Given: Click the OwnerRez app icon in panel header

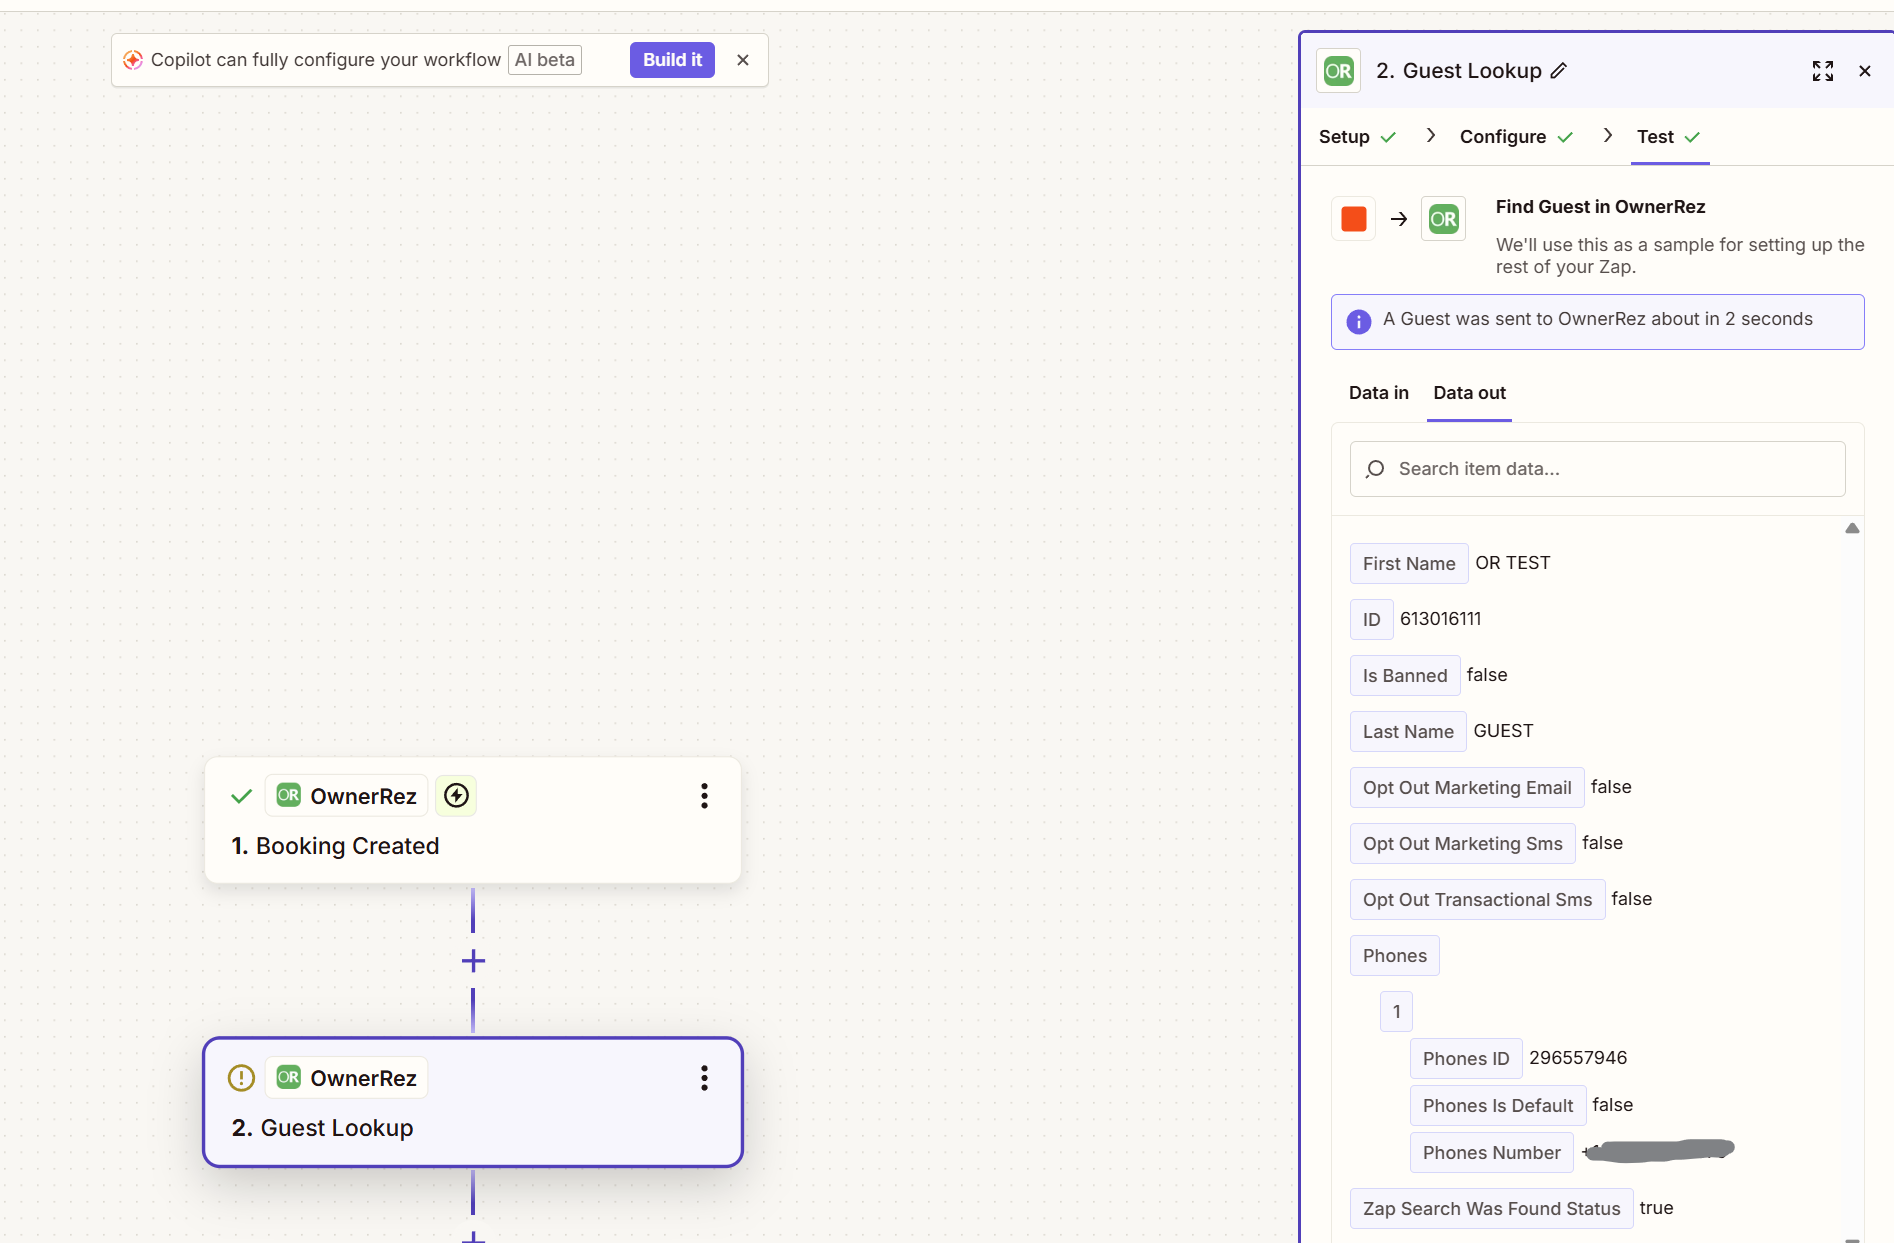Looking at the screenshot, I should [1338, 71].
